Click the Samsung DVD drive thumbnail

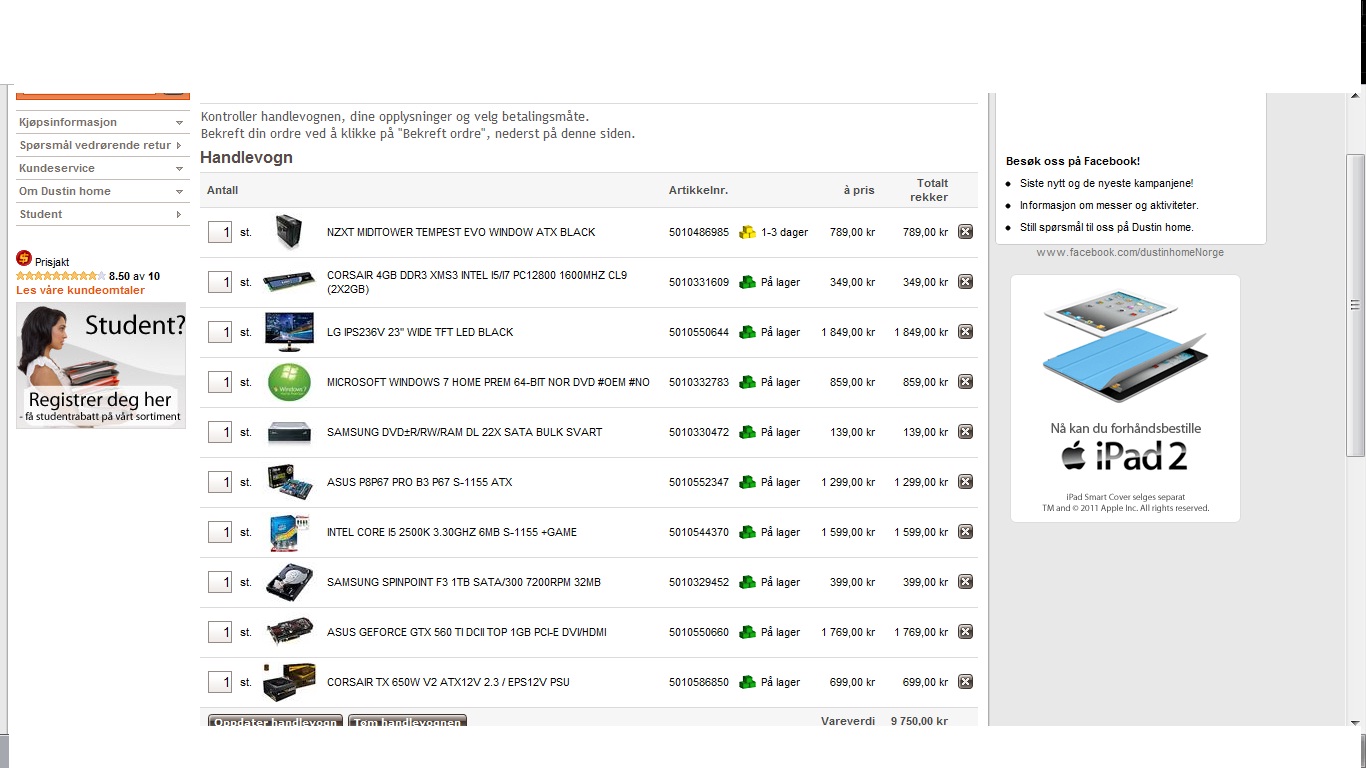pyautogui.click(x=289, y=433)
